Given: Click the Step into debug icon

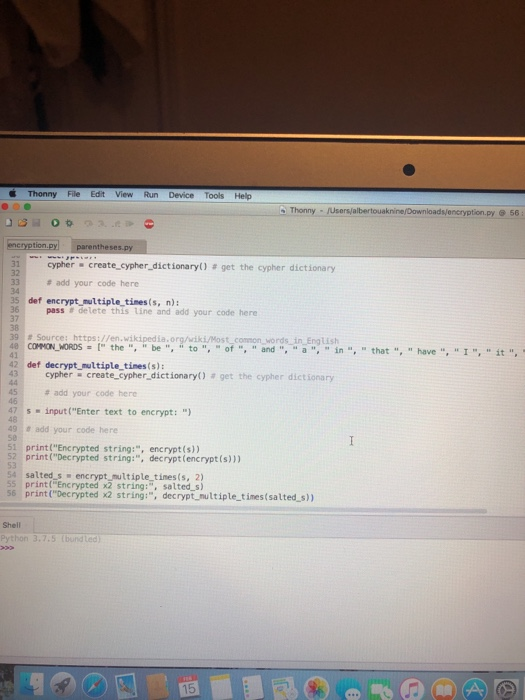Looking at the screenshot, I should point(102,223).
